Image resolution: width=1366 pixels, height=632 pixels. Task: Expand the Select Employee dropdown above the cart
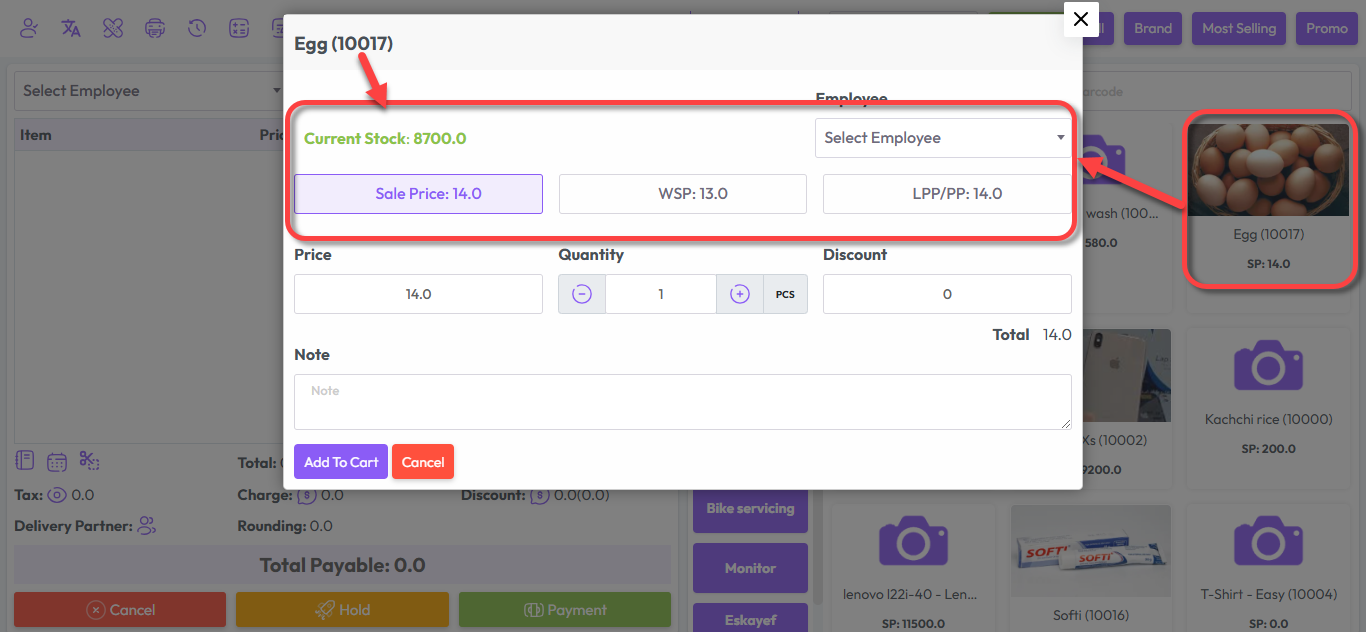[x=150, y=91]
